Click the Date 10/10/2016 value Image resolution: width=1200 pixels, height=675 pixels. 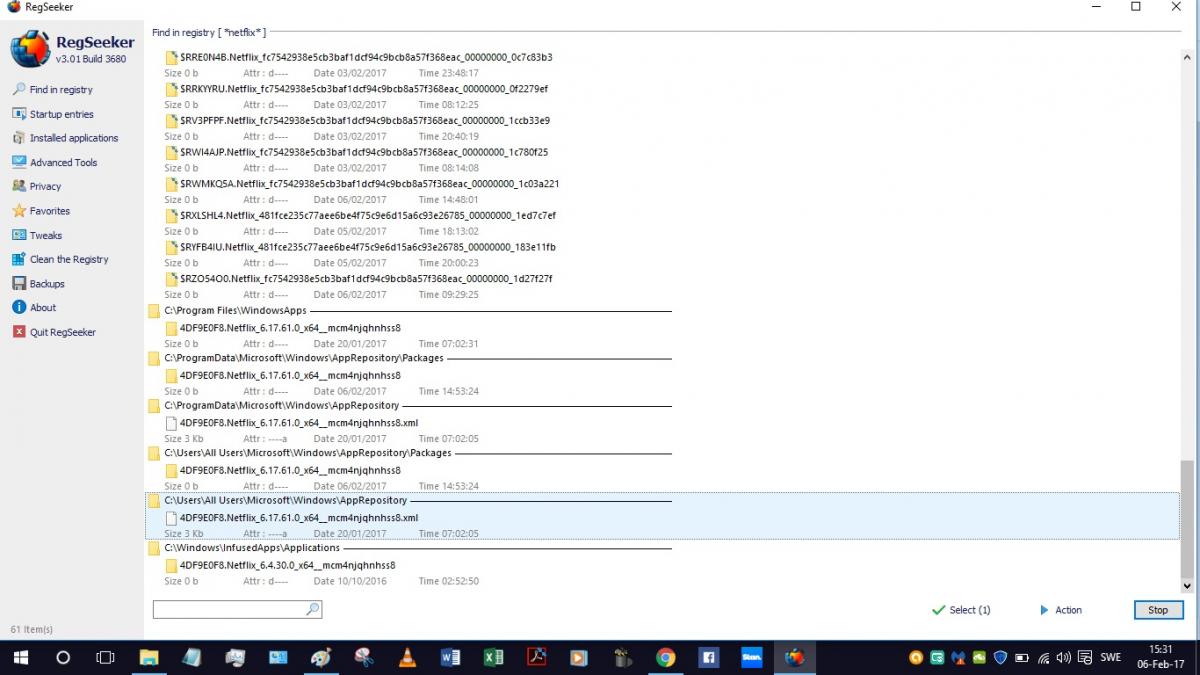(x=349, y=581)
